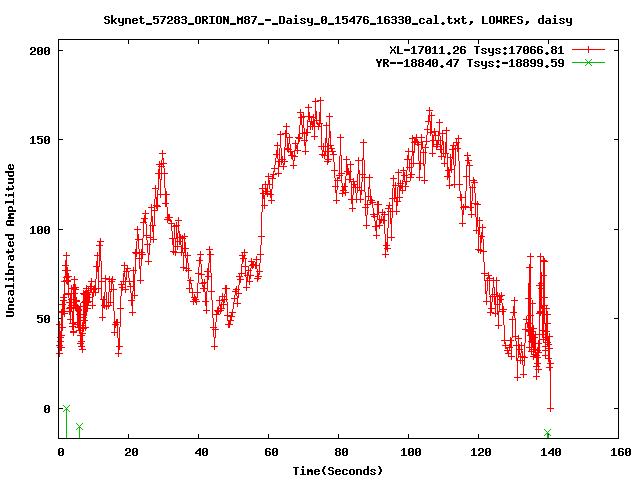Click the green X marker near 140 seconds
The width and height of the screenshot is (640, 480).
(x=548, y=433)
